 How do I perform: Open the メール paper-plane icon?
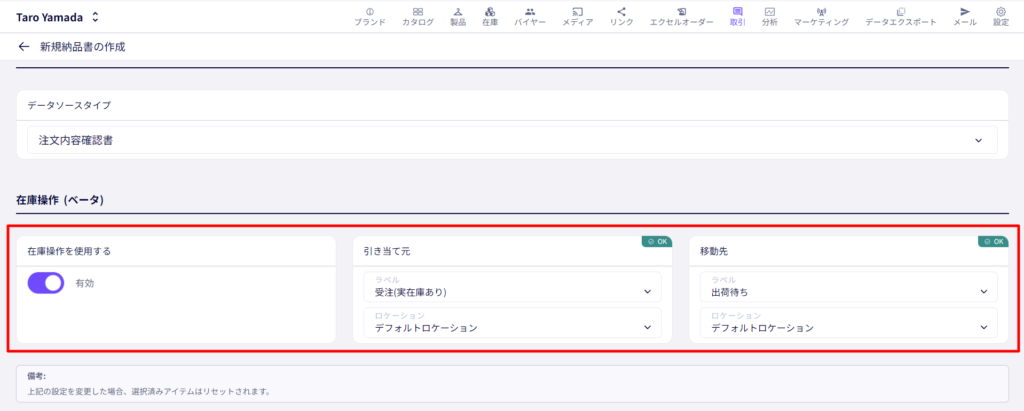coord(965,12)
